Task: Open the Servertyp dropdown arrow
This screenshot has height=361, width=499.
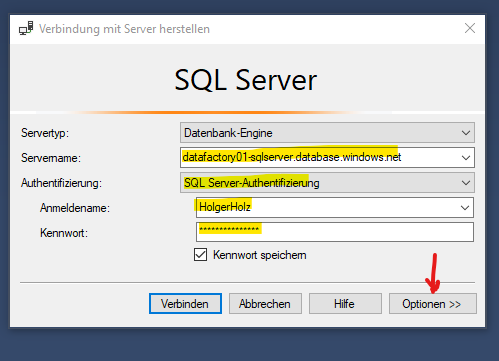Action: [466, 133]
